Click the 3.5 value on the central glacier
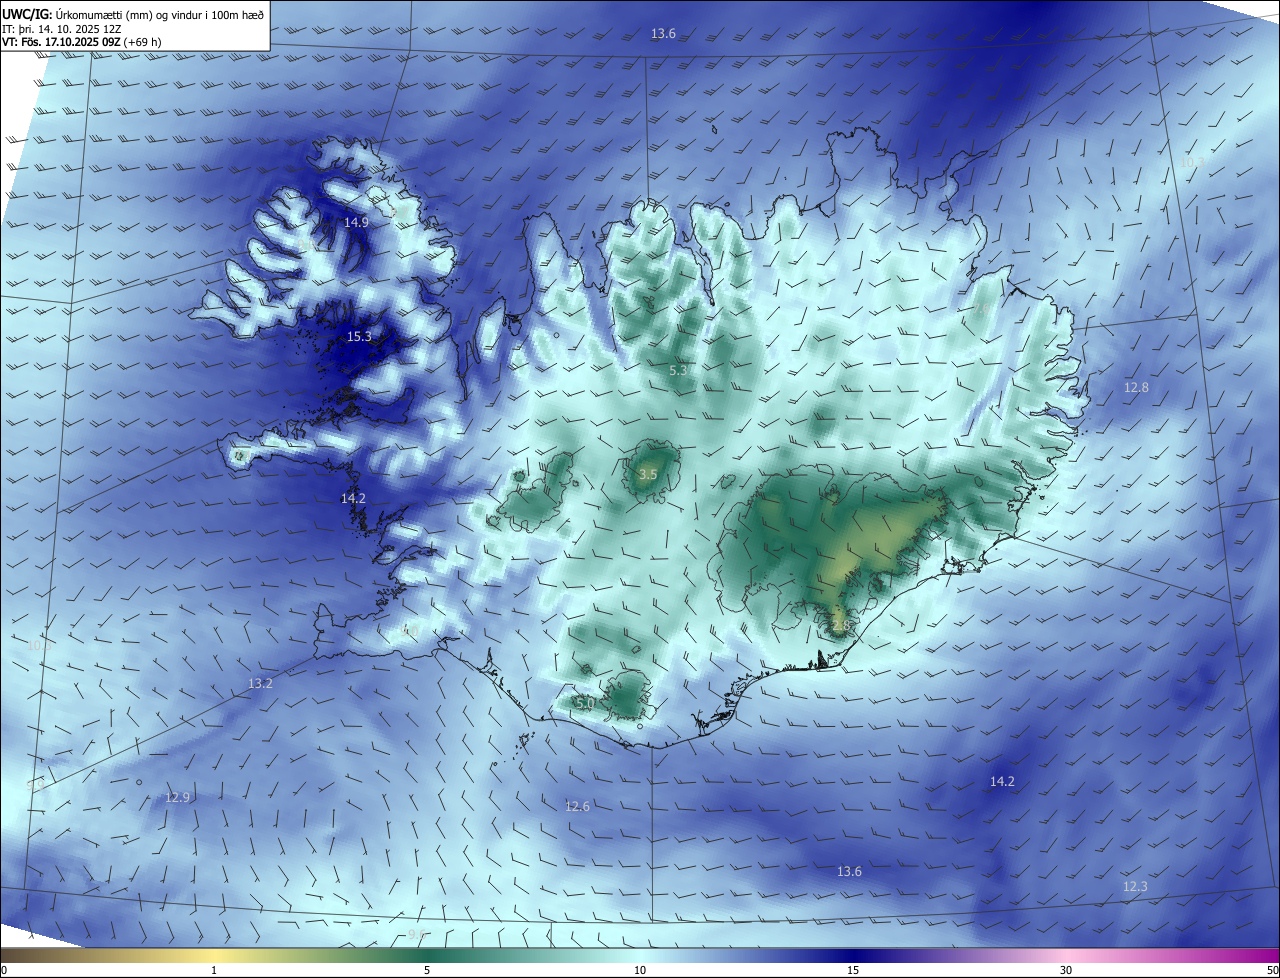 pyautogui.click(x=648, y=474)
